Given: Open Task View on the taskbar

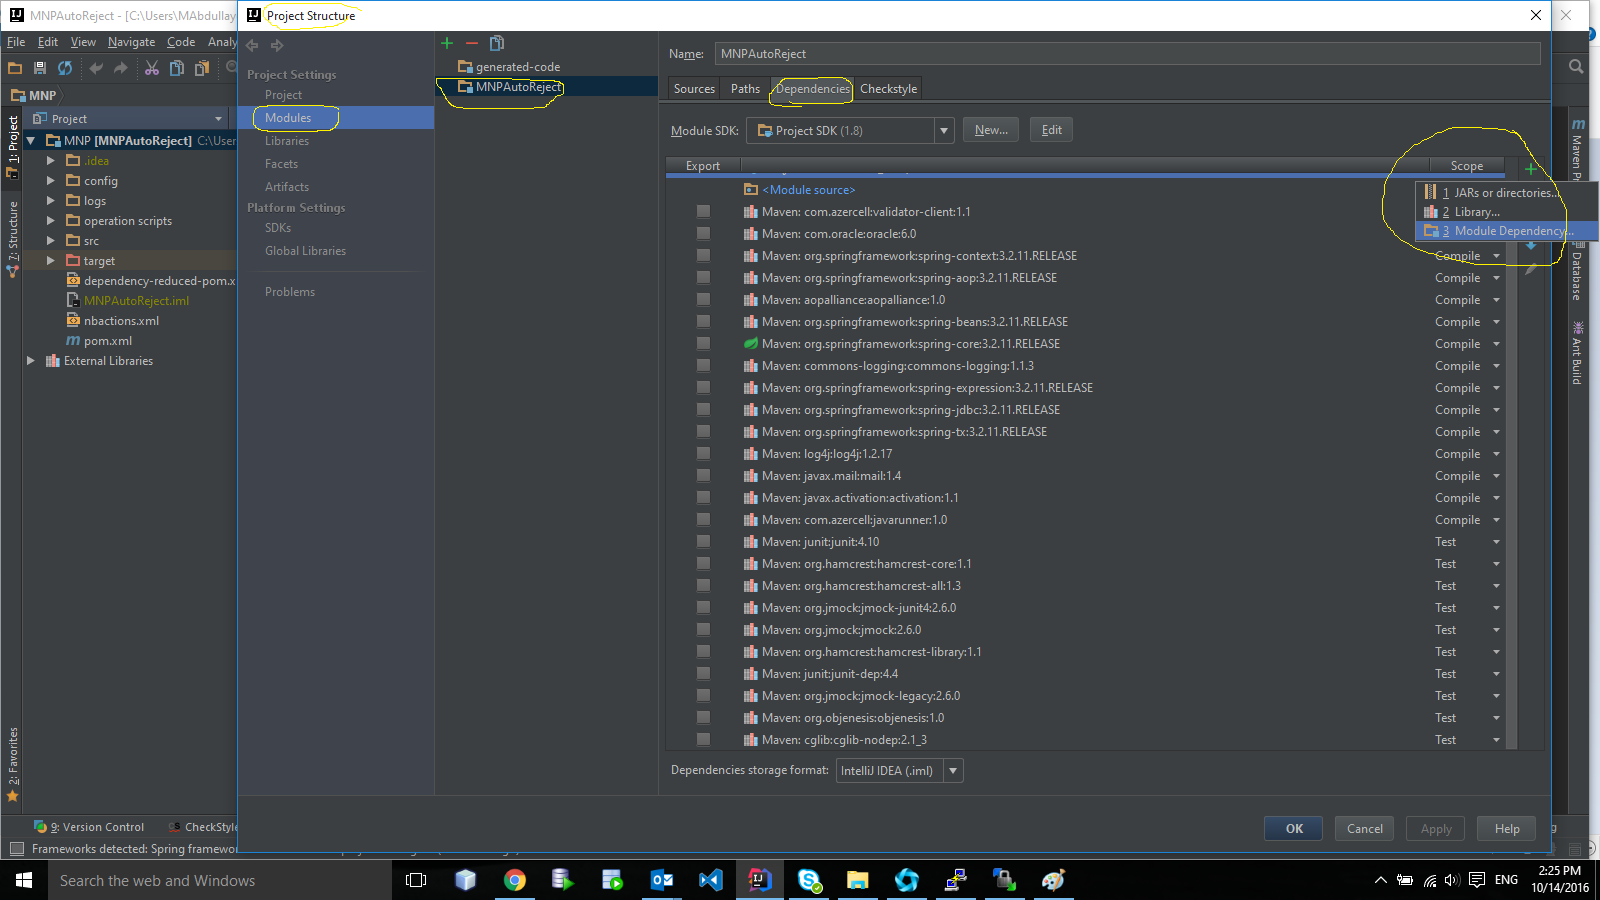Looking at the screenshot, I should tap(416, 880).
